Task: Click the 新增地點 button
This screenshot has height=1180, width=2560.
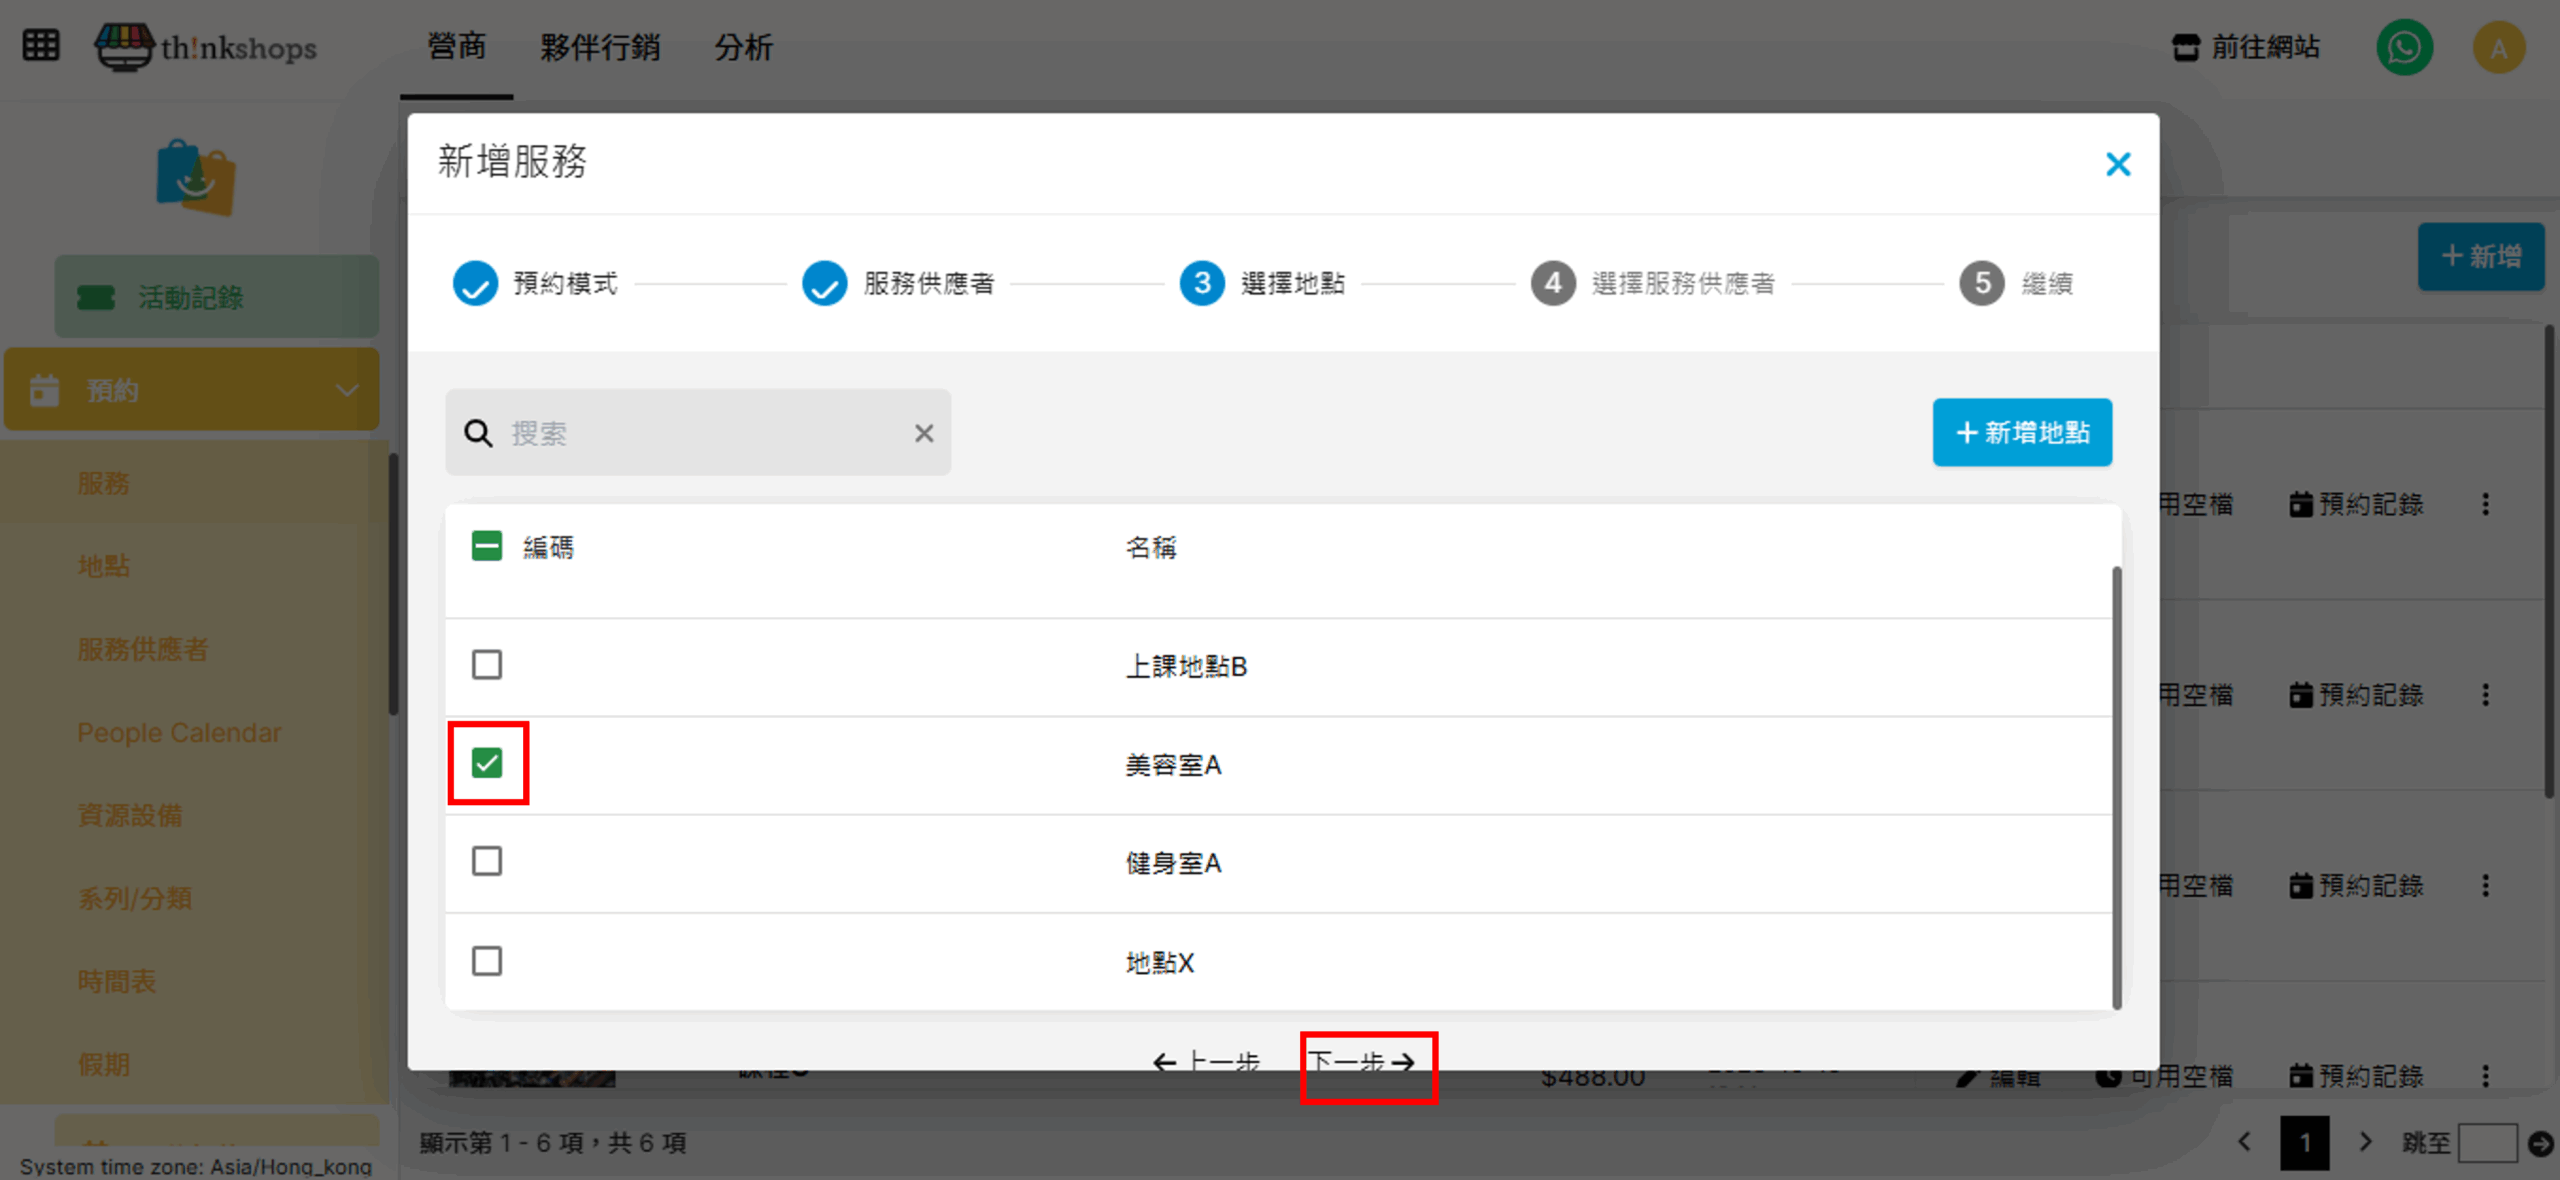Action: tap(2021, 432)
